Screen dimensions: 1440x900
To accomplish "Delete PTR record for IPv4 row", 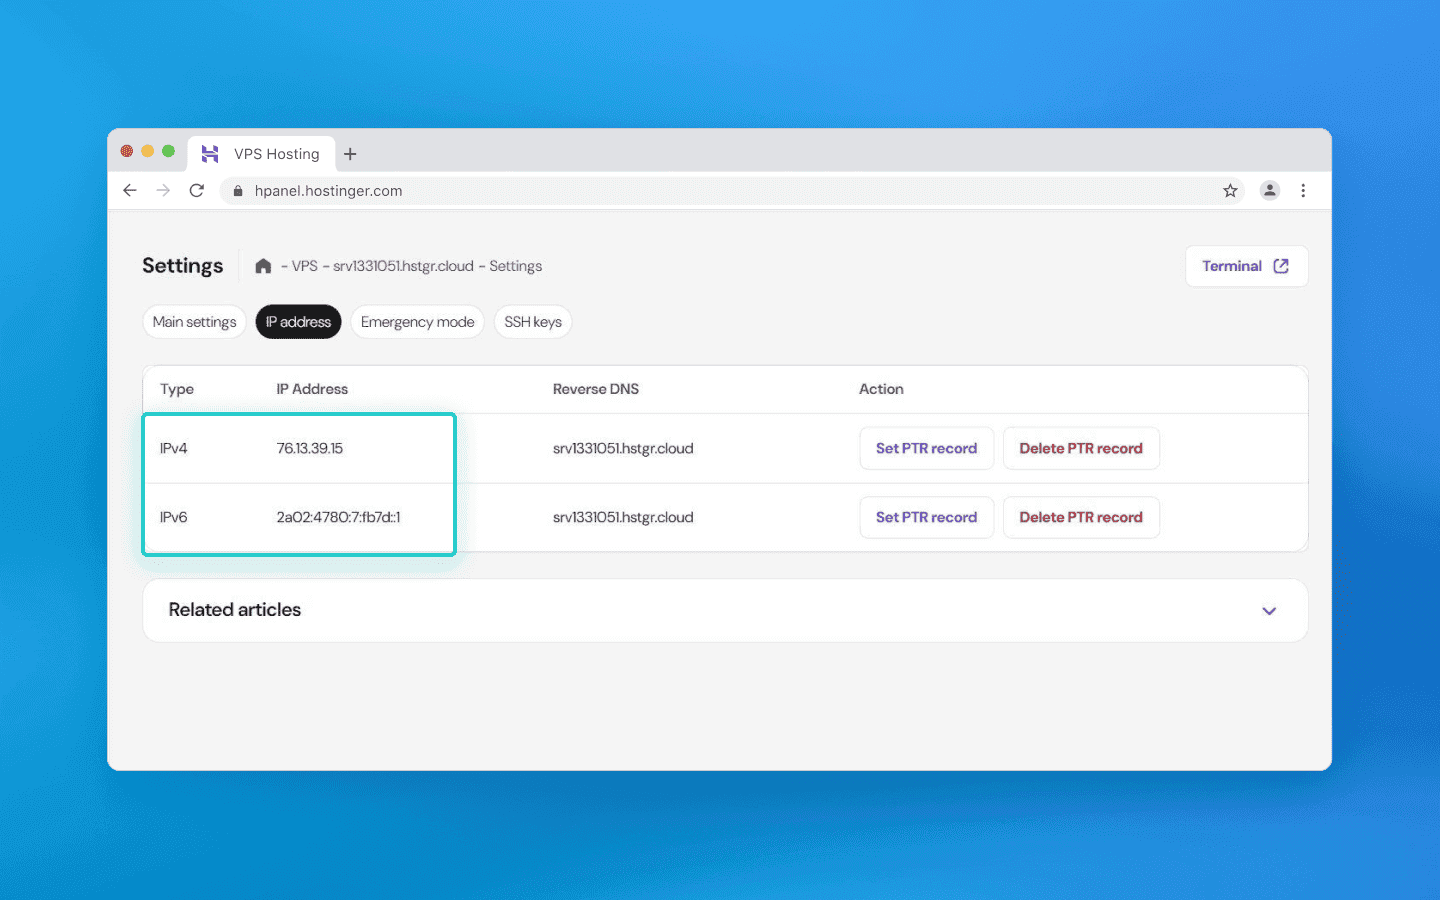I will [1081, 448].
